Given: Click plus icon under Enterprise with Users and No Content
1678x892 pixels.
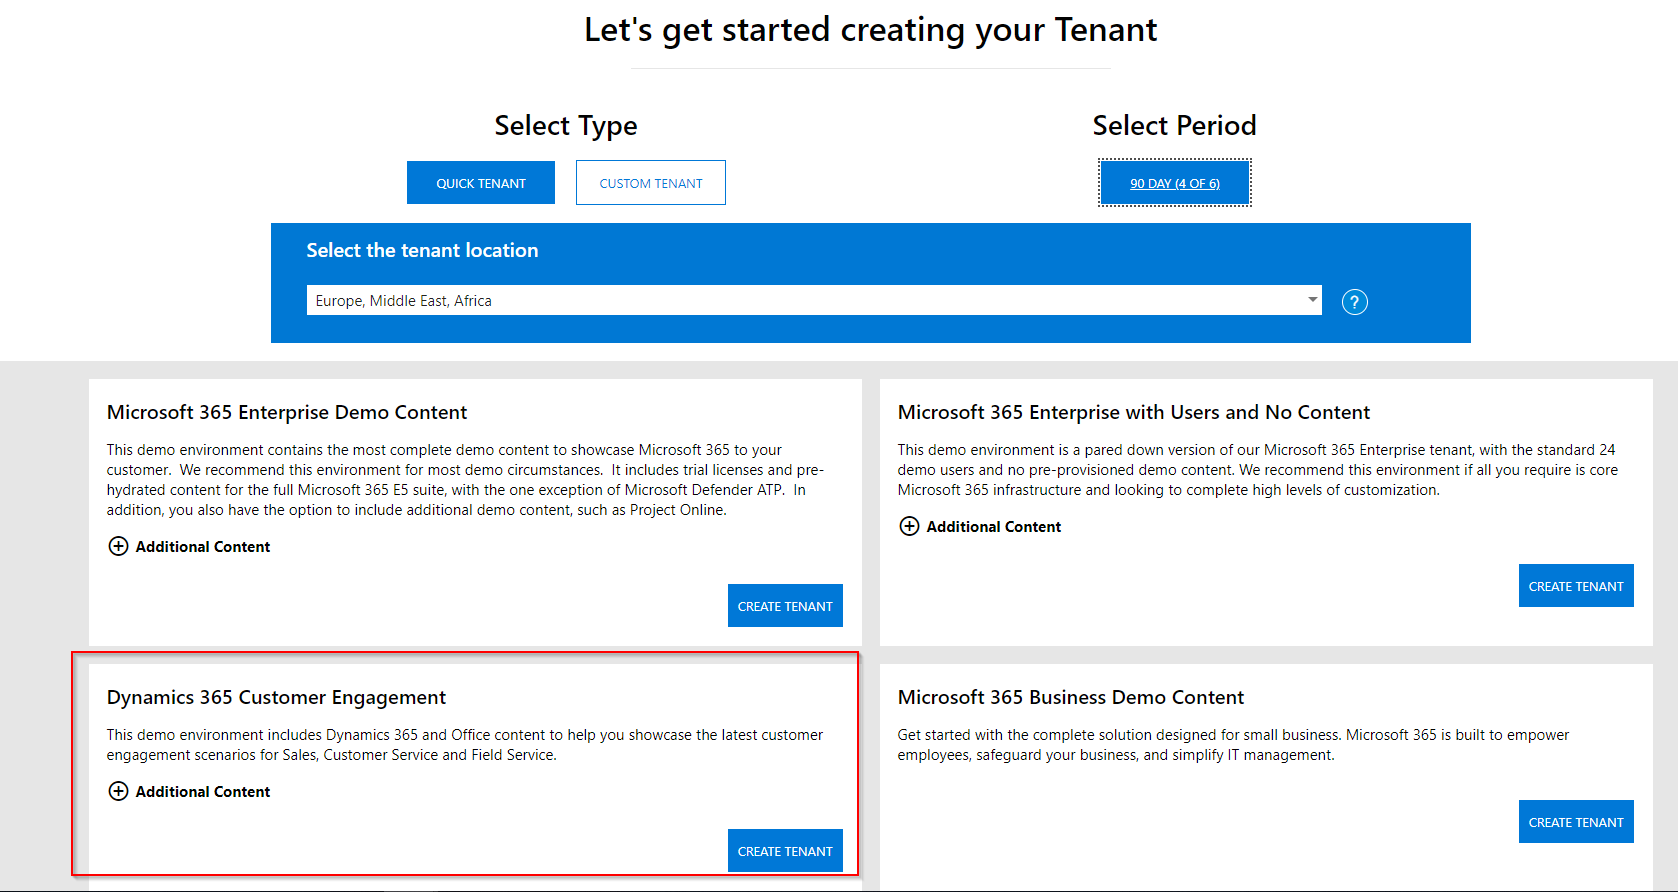Looking at the screenshot, I should [x=909, y=526].
